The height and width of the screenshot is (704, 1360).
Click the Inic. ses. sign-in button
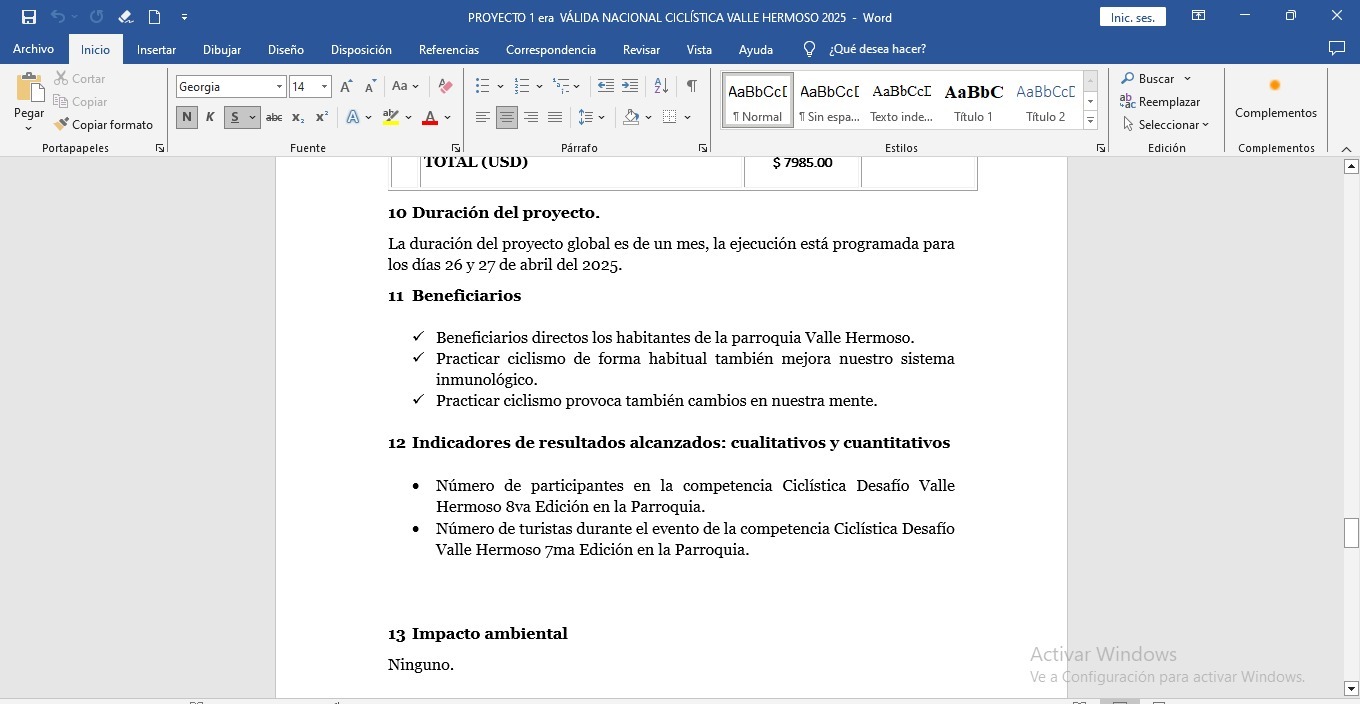click(x=1132, y=17)
